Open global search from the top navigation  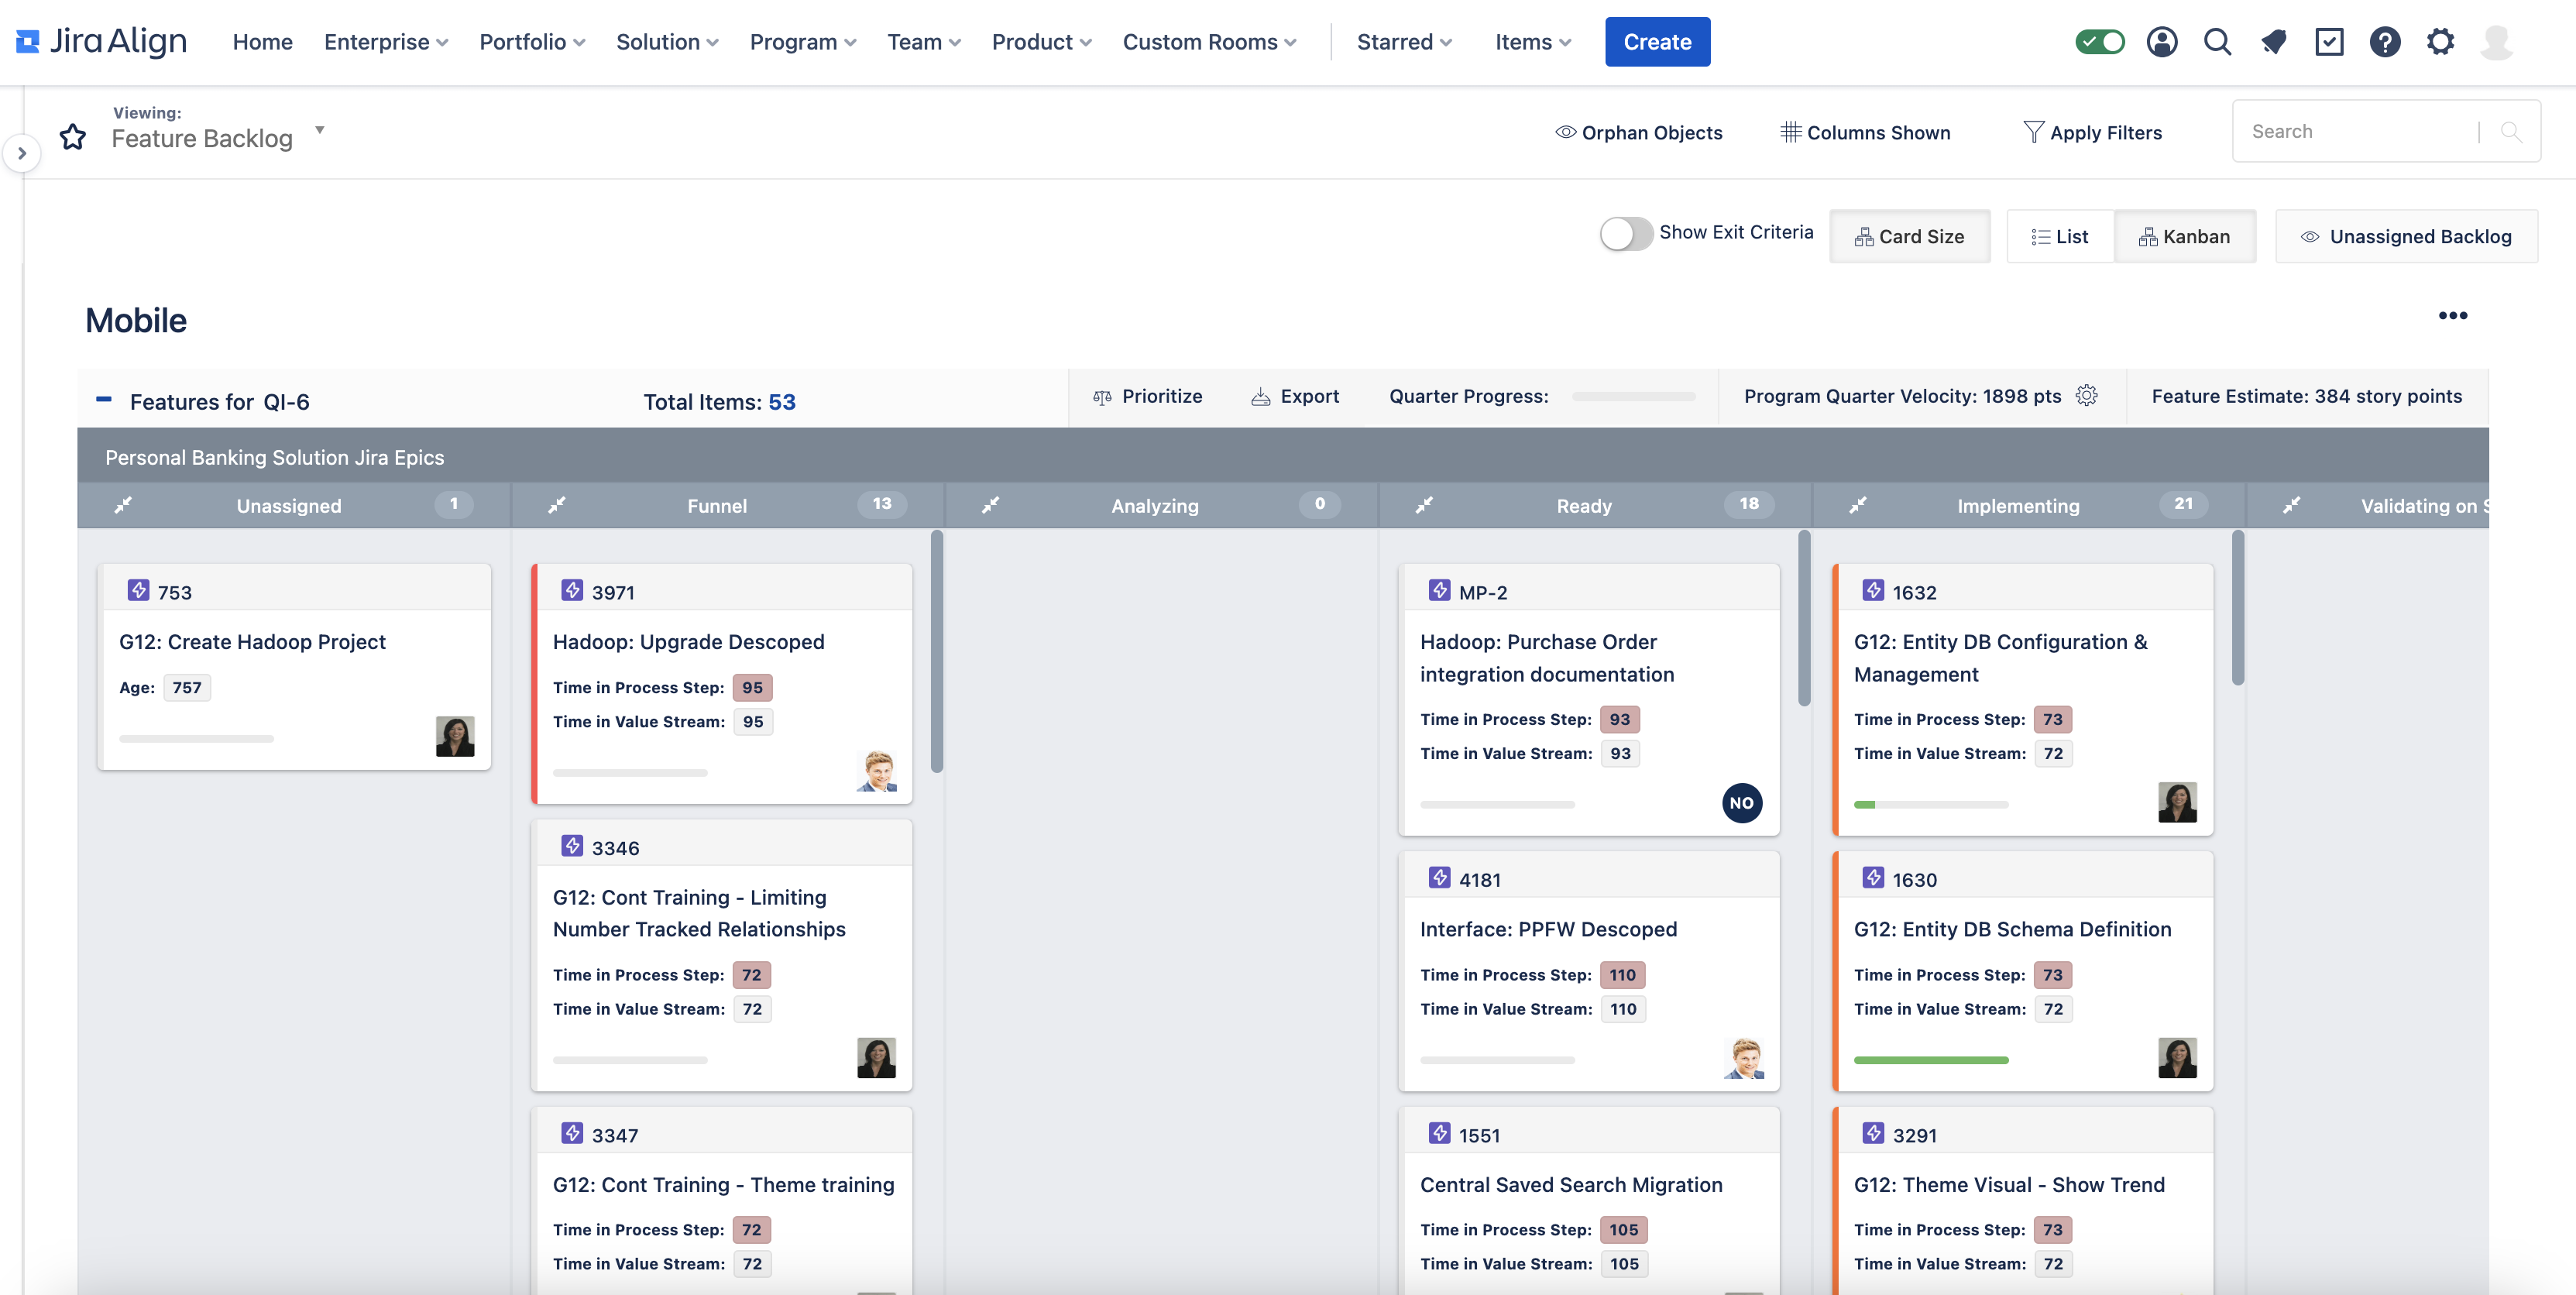pyautogui.click(x=2217, y=42)
